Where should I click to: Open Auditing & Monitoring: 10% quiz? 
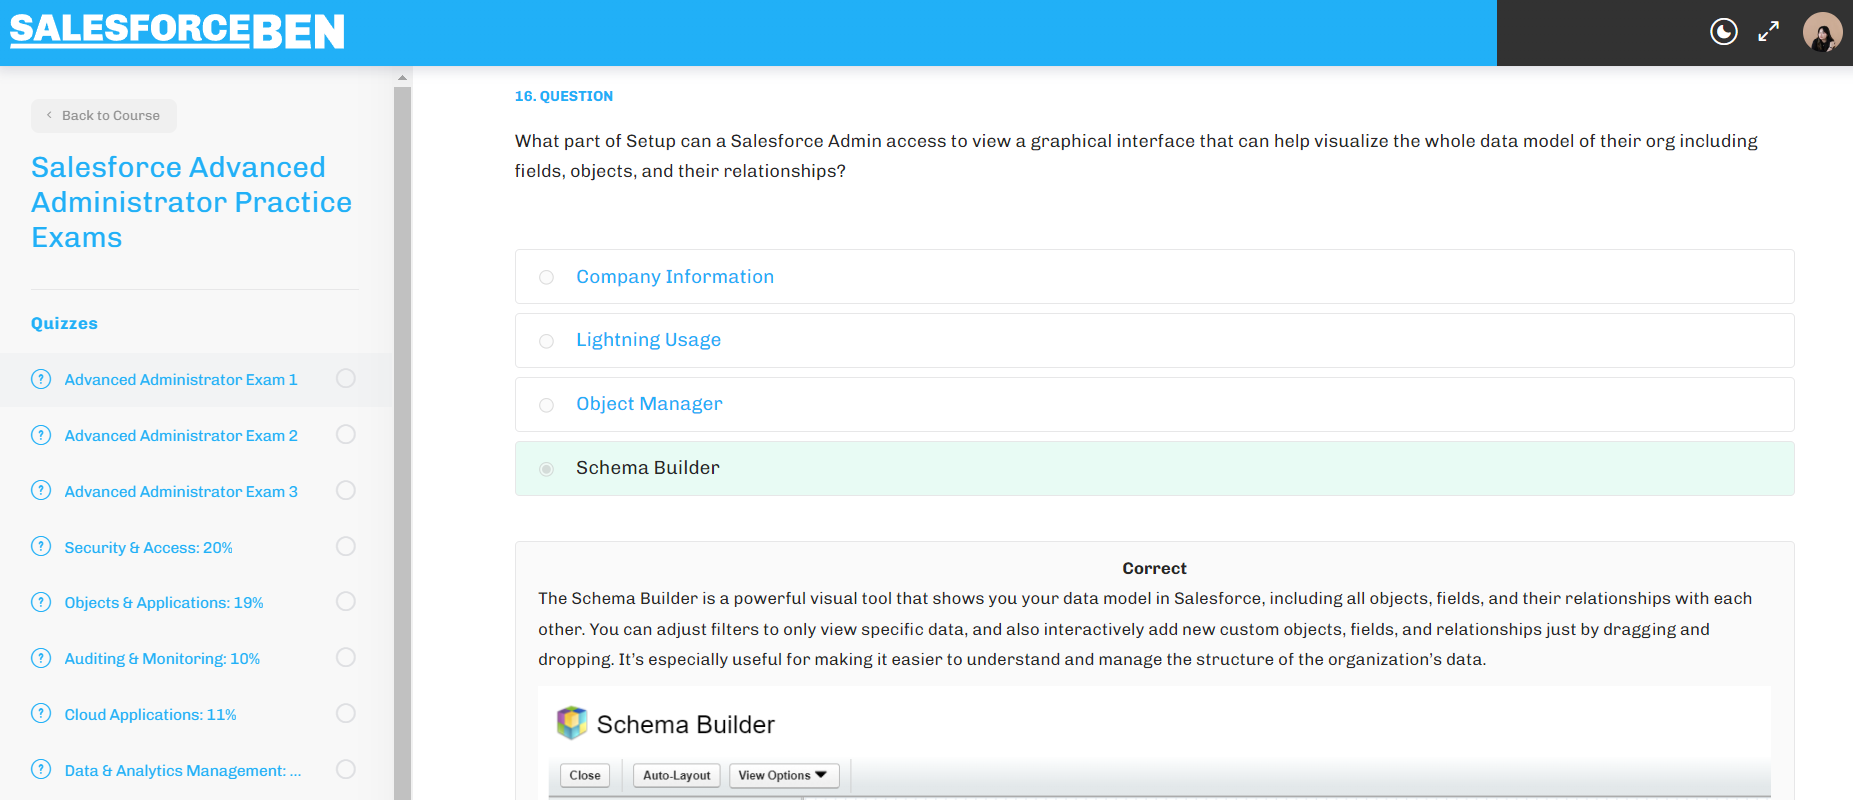[162, 659]
